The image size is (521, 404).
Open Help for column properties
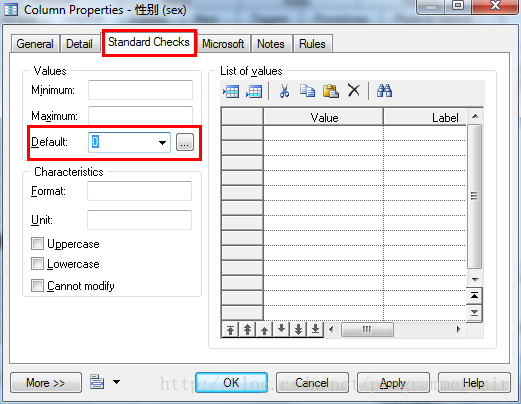pos(474,383)
